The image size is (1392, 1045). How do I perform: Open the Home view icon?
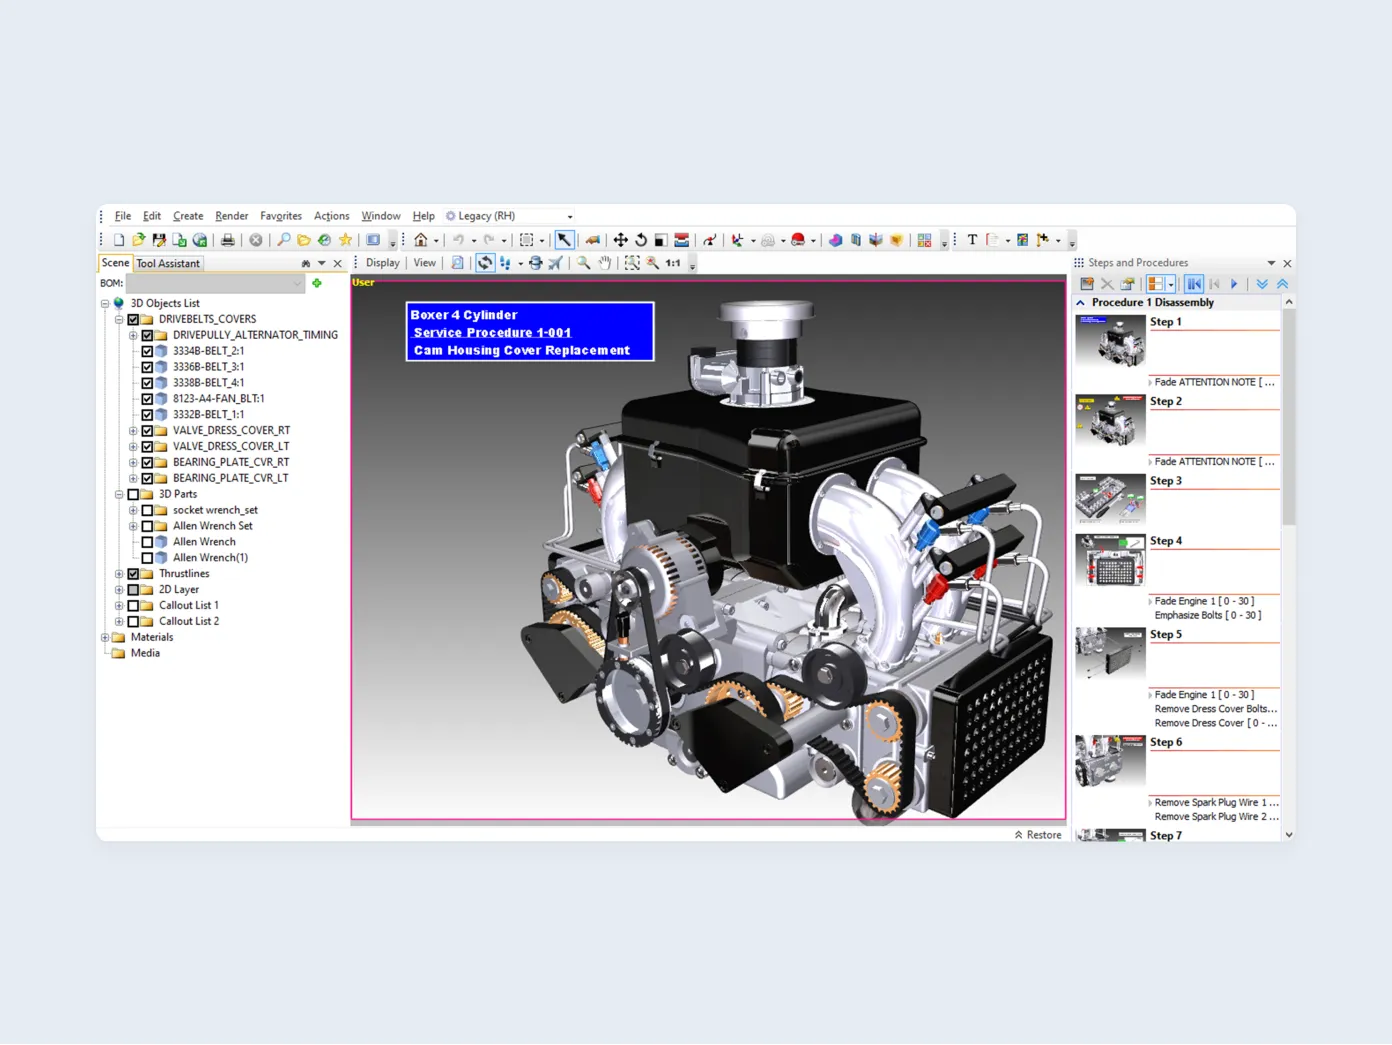(421, 240)
